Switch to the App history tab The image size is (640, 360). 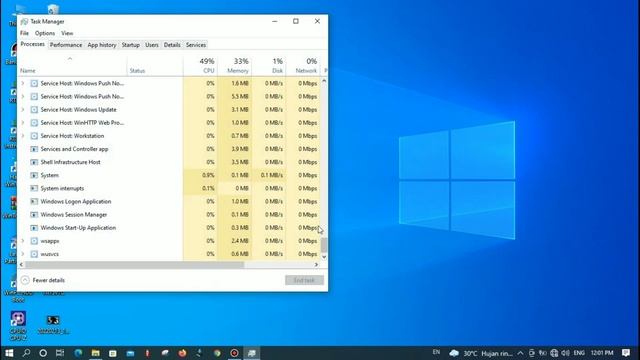tap(102, 45)
